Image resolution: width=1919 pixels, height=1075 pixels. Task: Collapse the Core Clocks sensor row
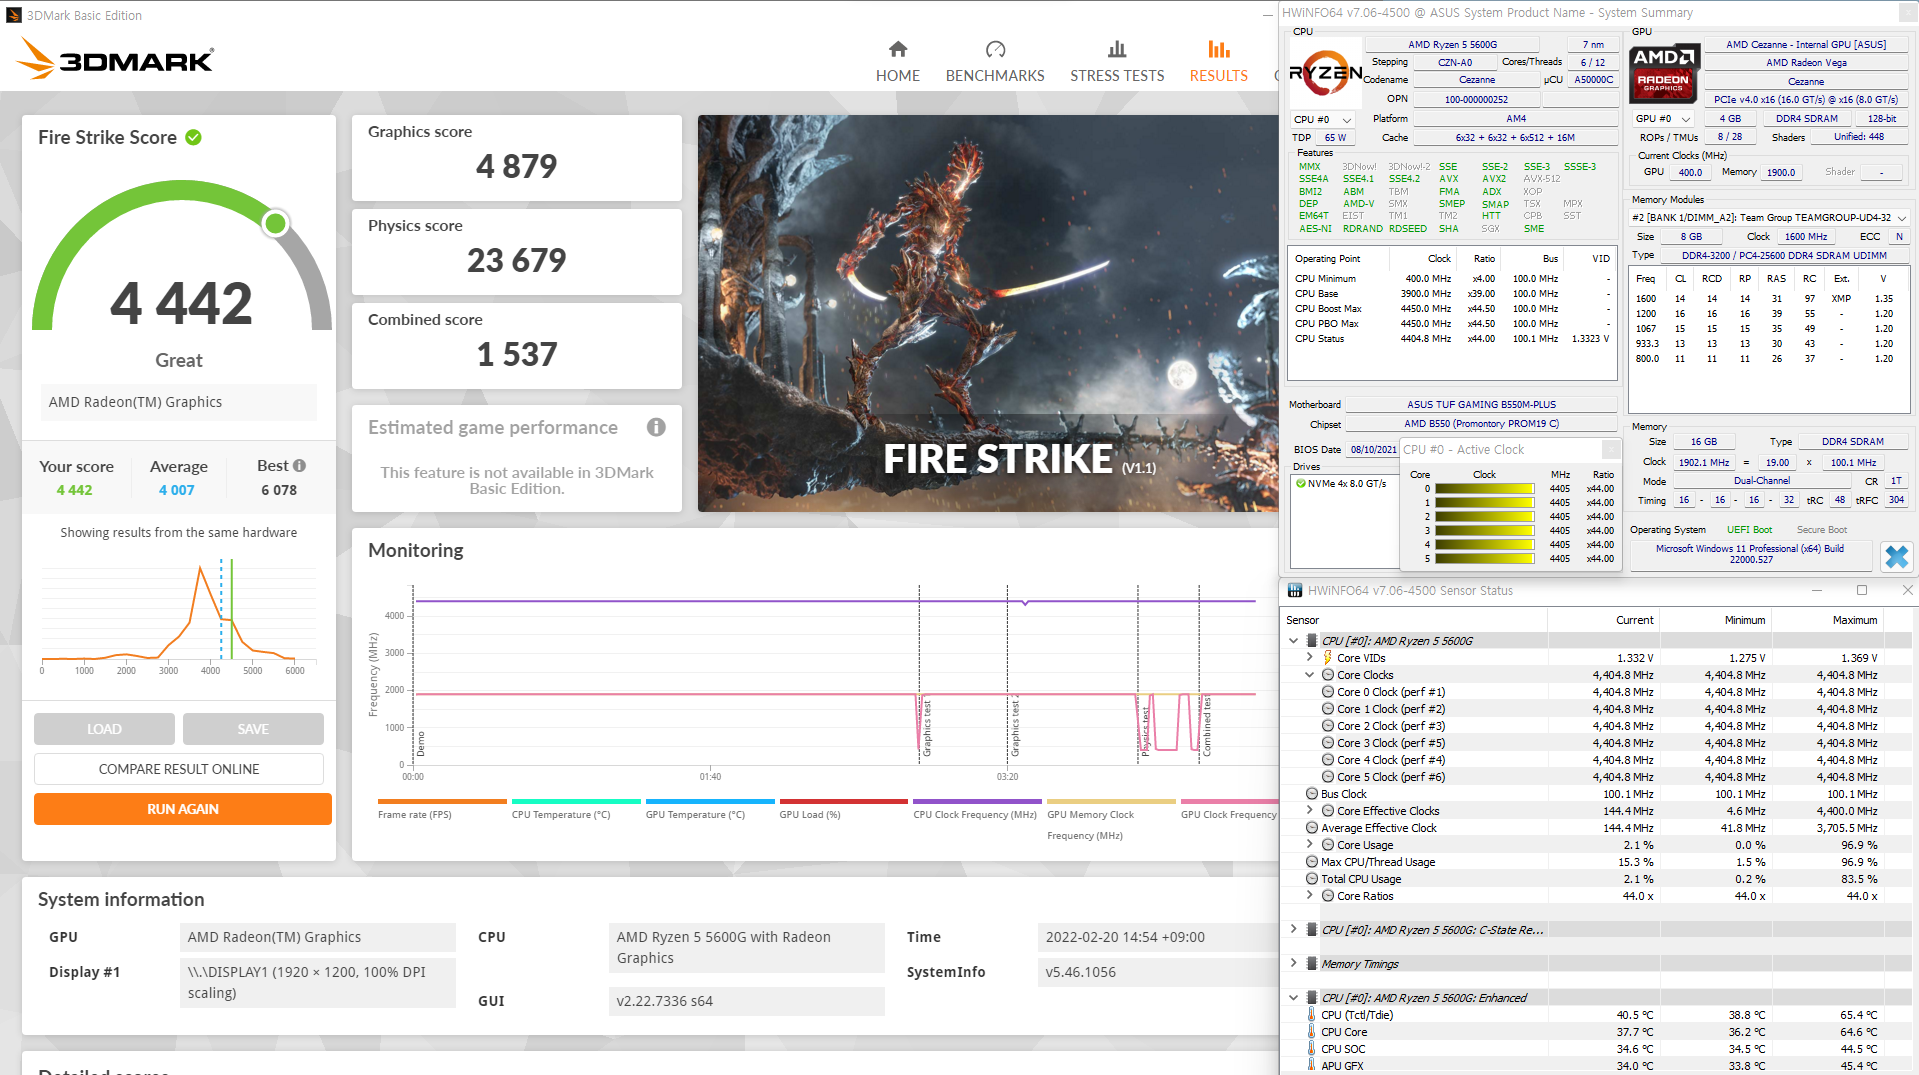pos(1310,675)
